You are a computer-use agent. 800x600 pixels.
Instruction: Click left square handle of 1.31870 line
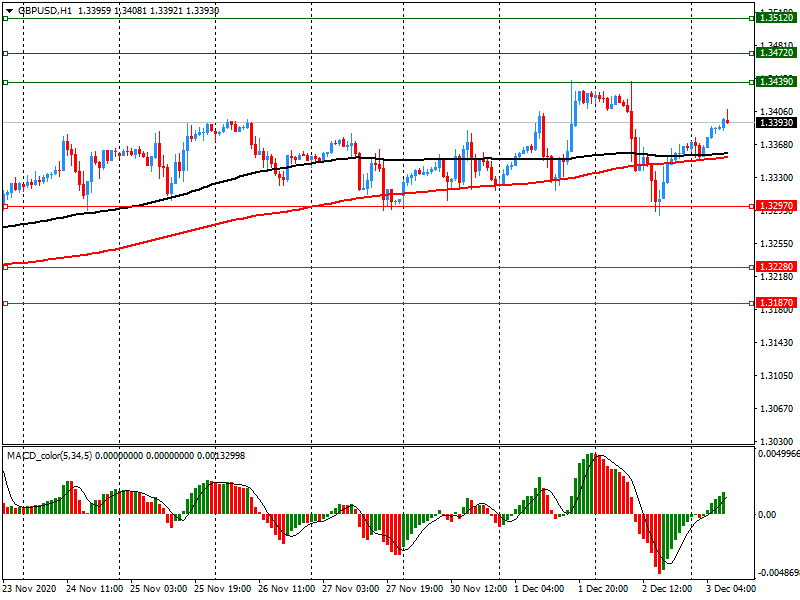5,303
